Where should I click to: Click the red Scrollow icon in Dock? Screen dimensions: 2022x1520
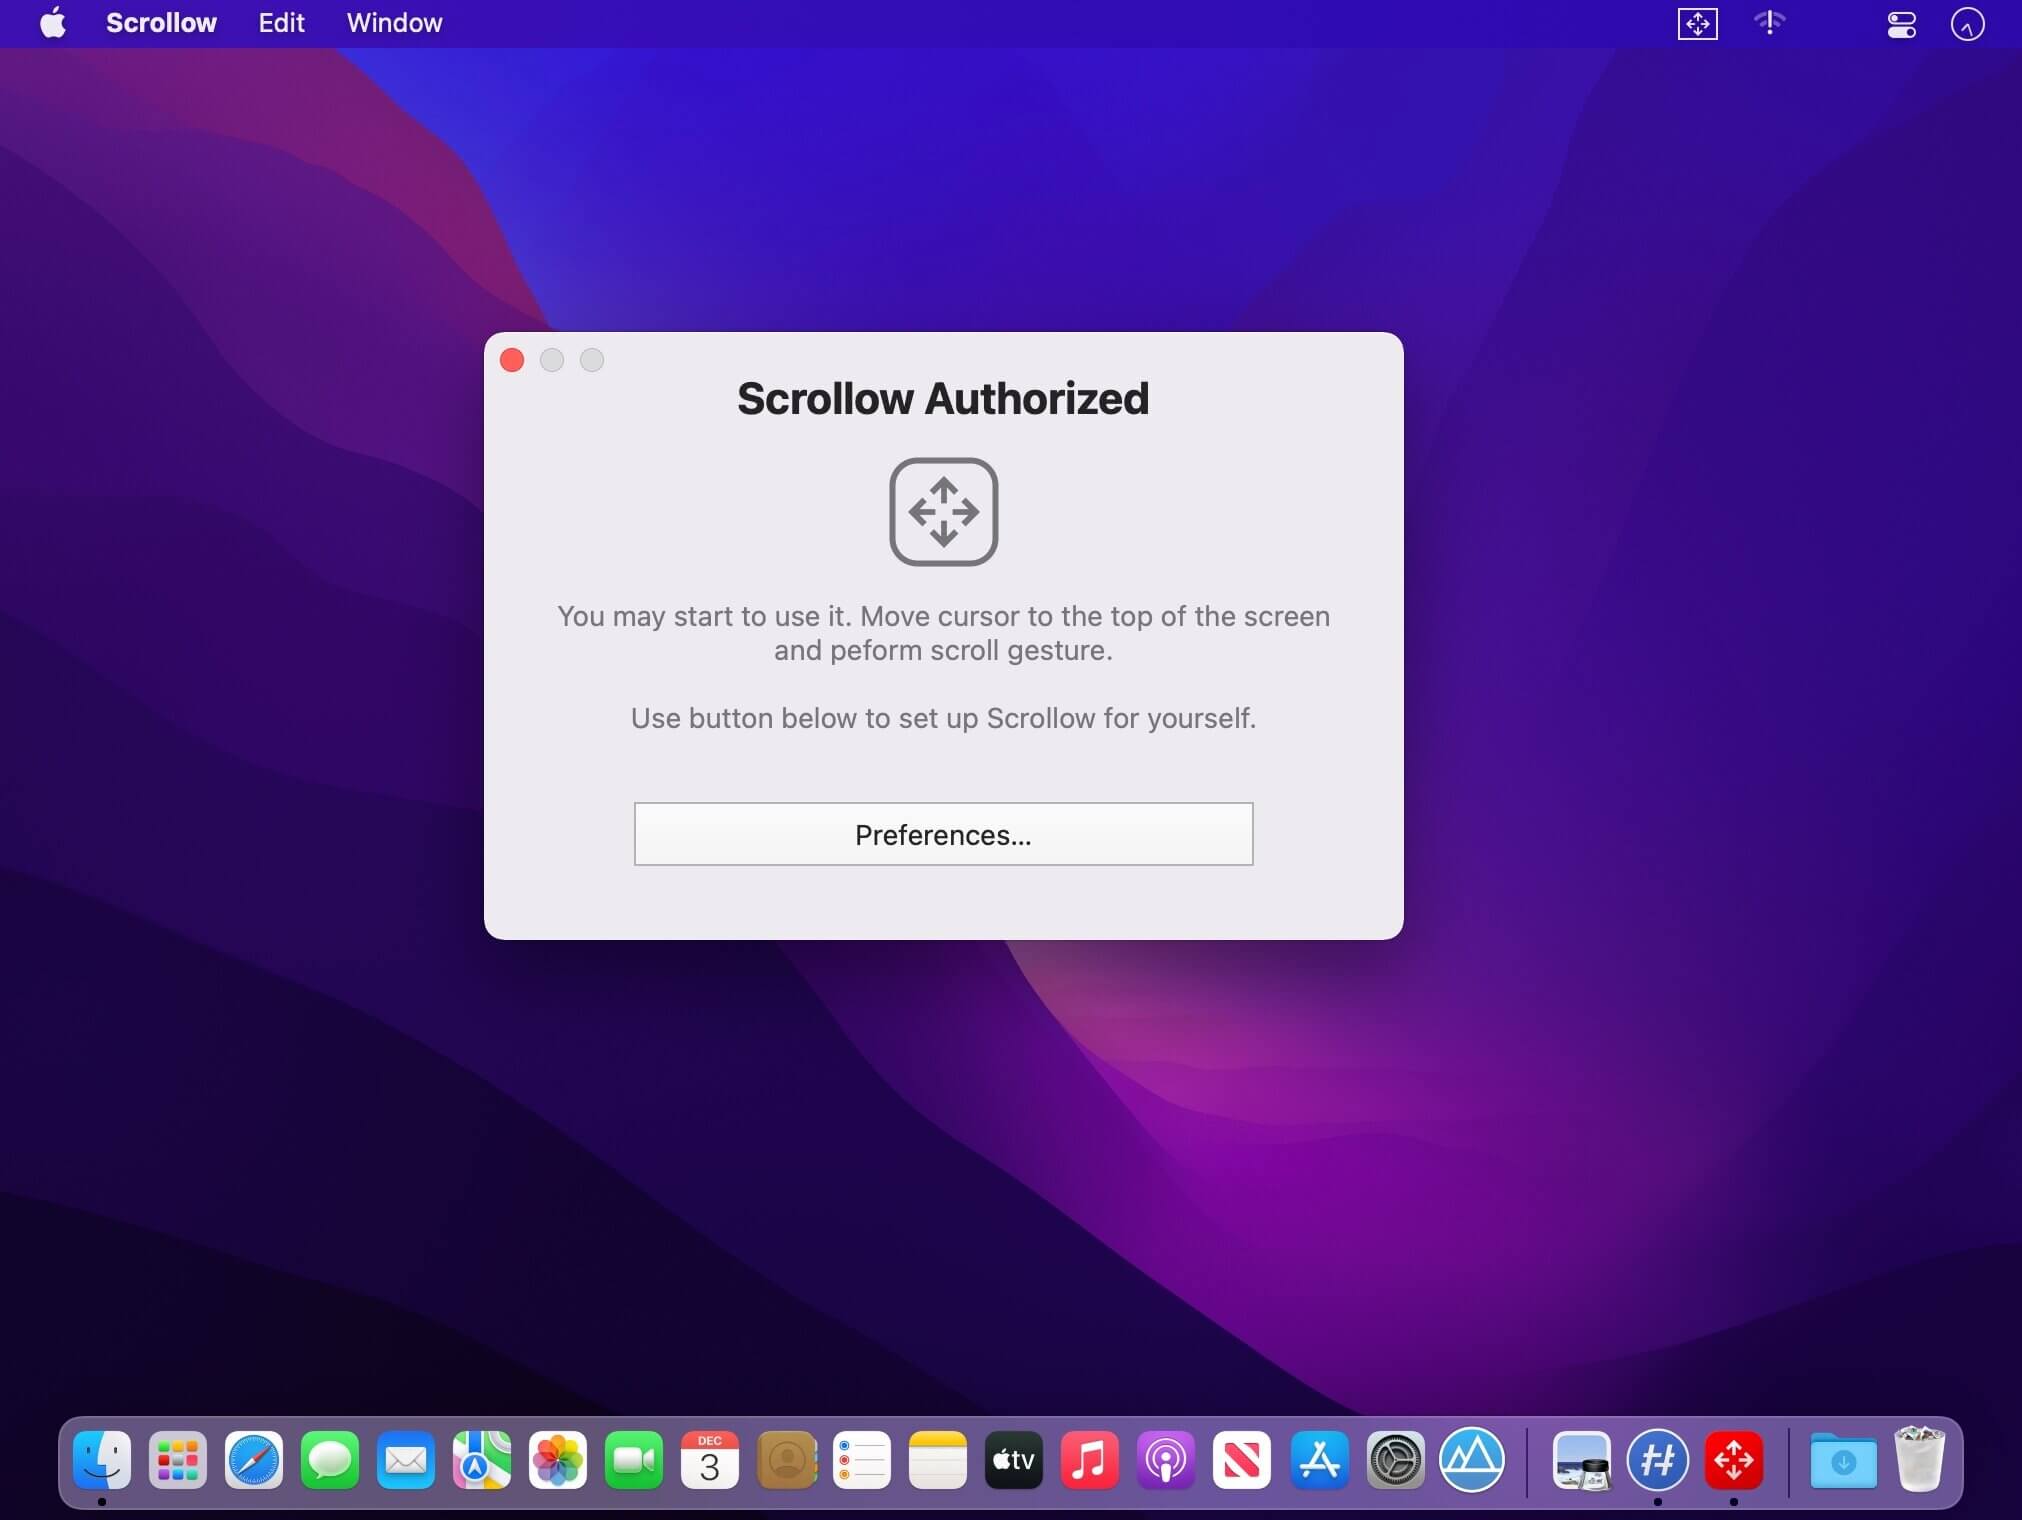(x=1733, y=1461)
